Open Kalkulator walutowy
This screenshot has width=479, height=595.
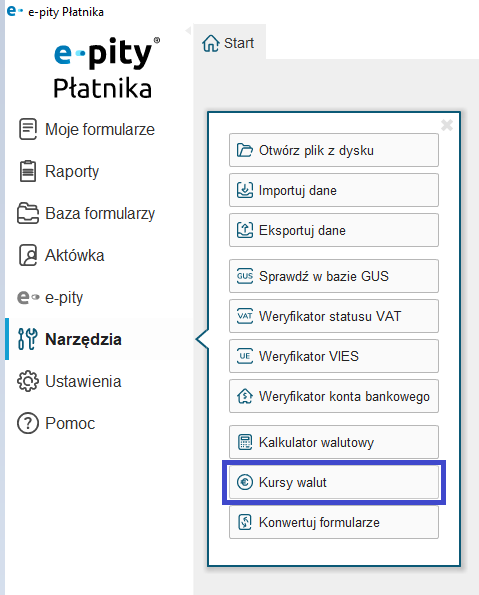click(334, 442)
